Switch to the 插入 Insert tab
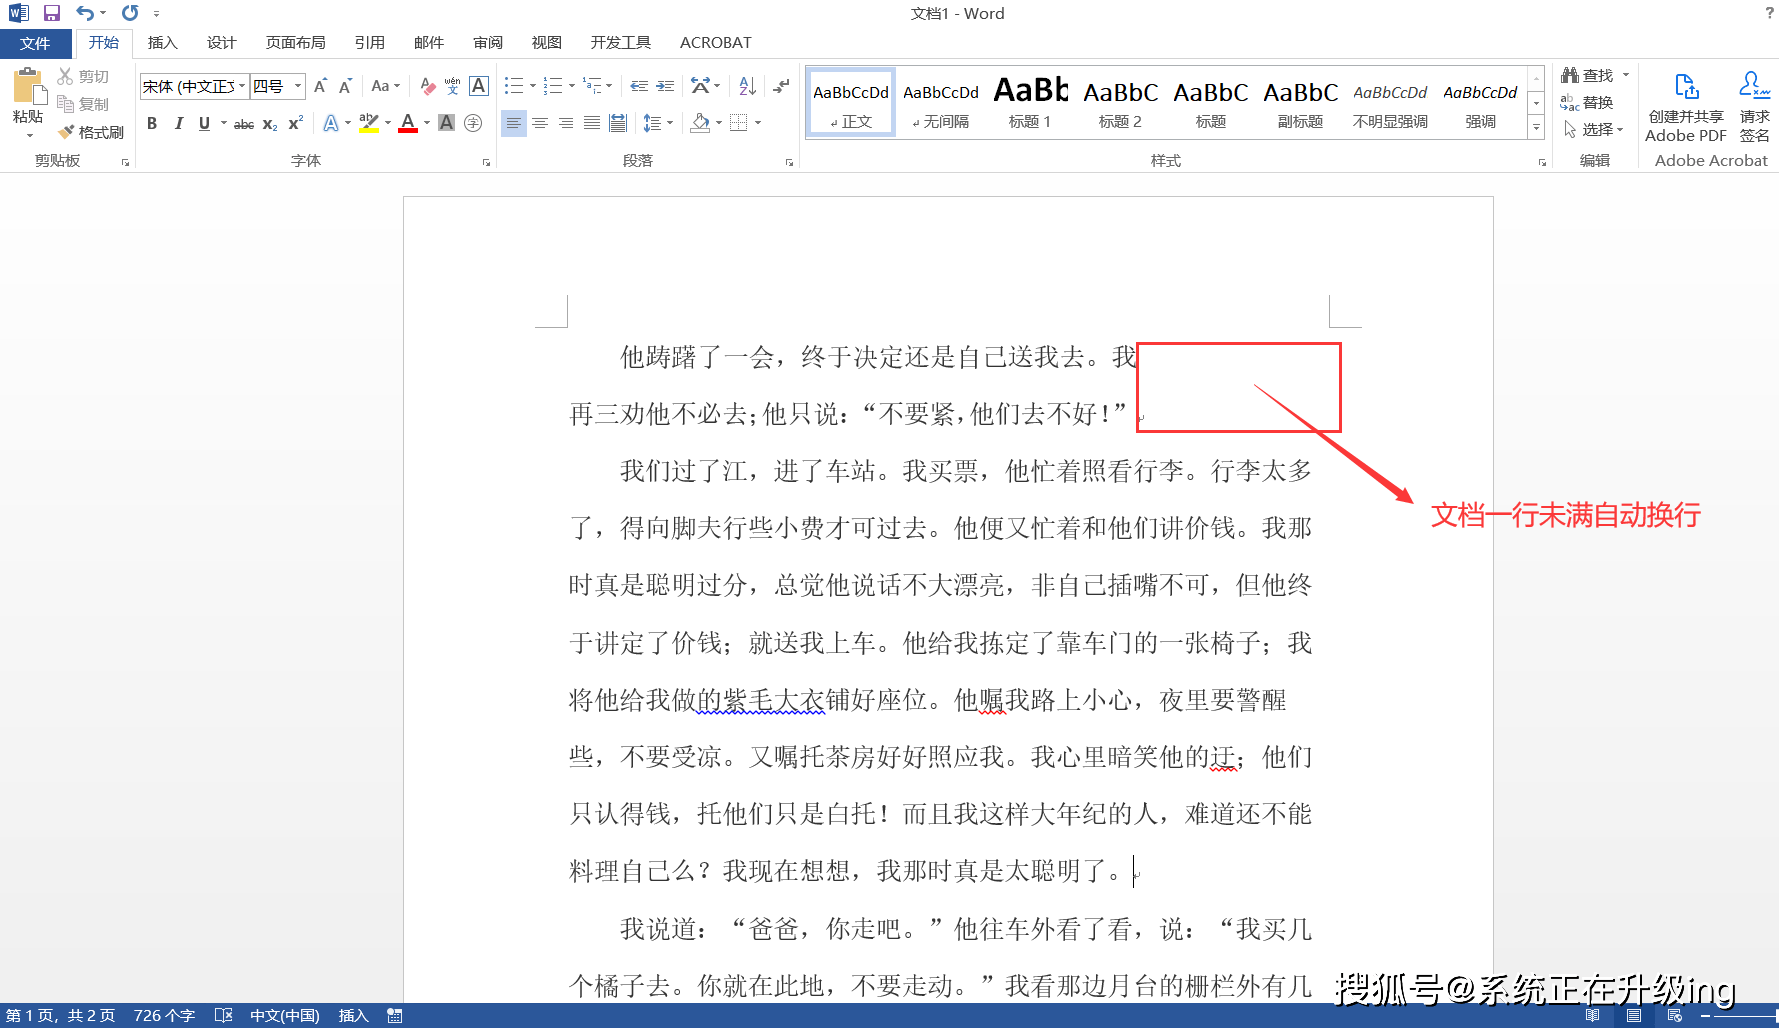1779x1028 pixels. pos(162,42)
